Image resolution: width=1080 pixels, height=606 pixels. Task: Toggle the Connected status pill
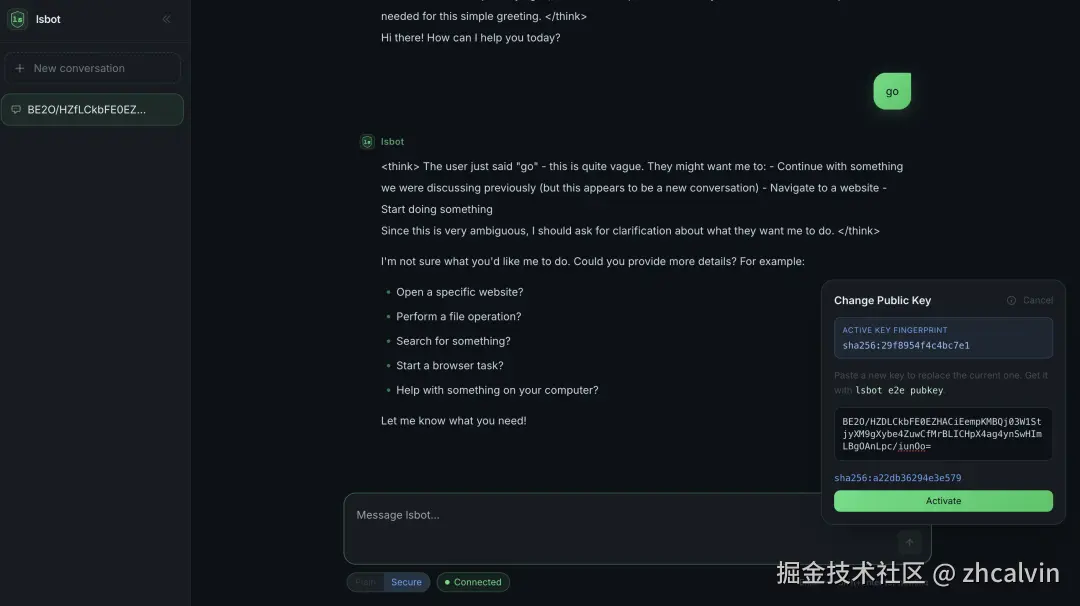click(472, 581)
